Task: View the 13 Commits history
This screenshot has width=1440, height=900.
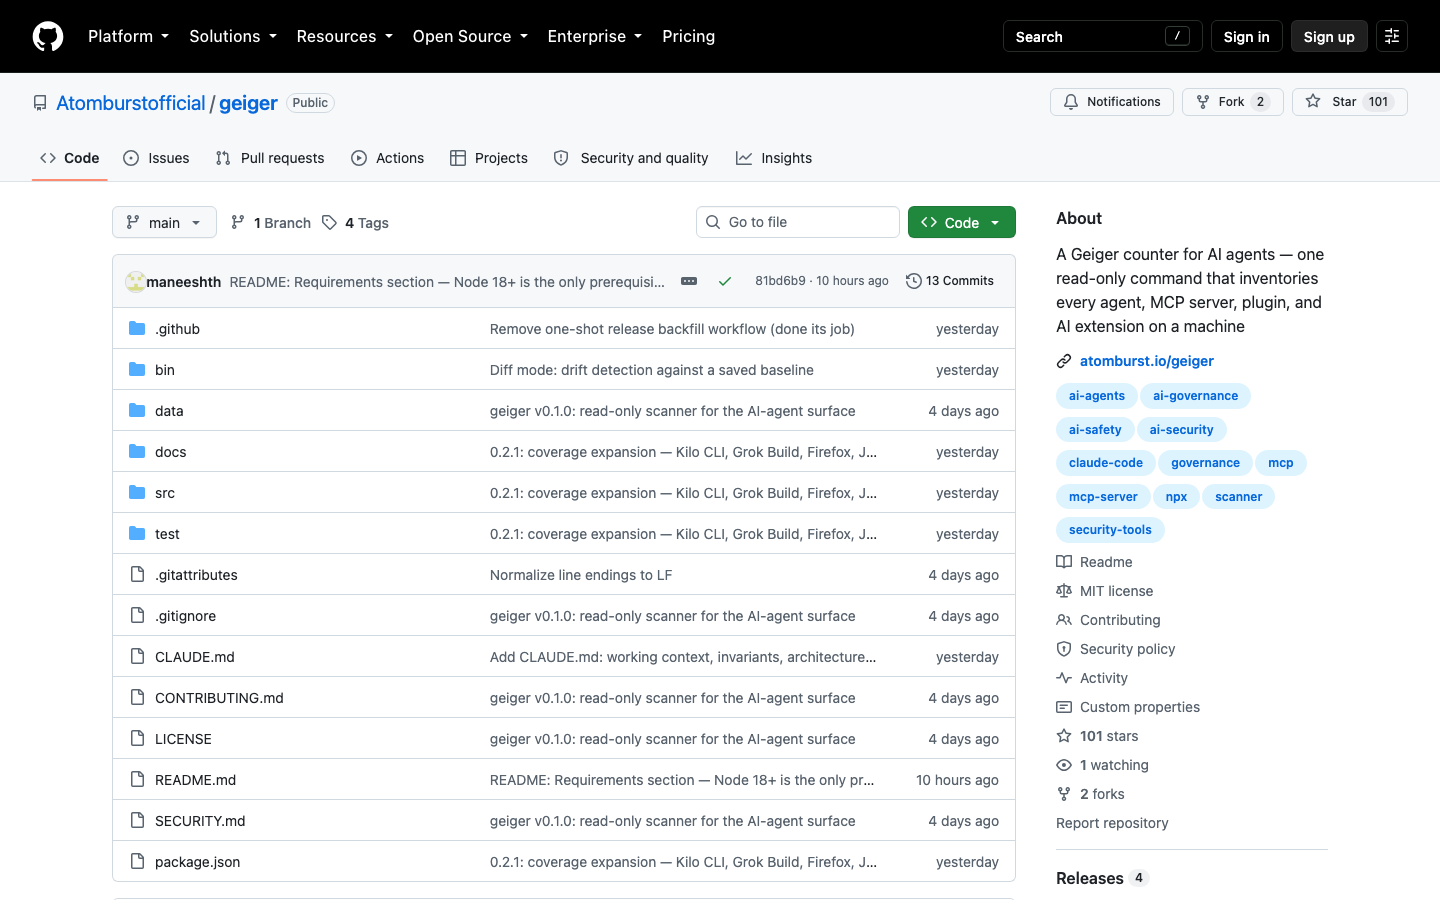Action: (x=950, y=281)
